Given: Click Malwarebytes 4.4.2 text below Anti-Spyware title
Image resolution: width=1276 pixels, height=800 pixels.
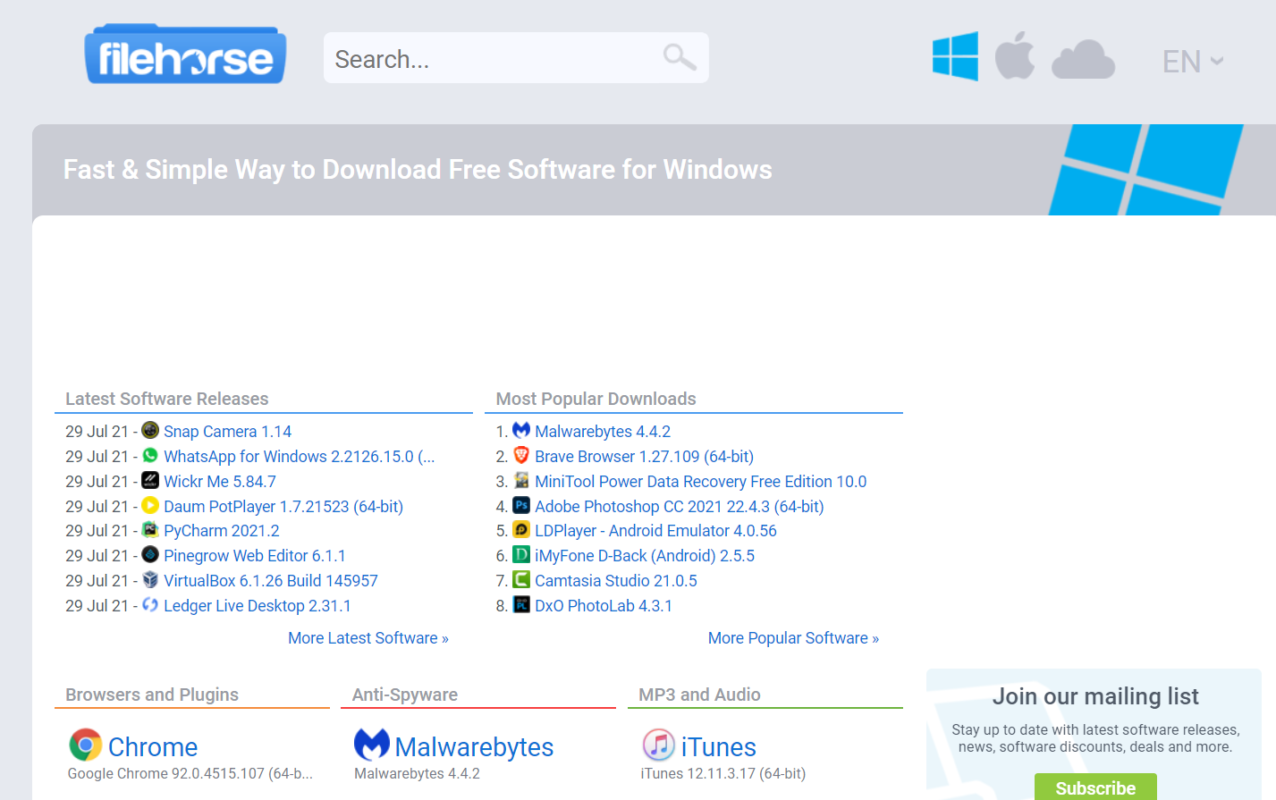Looking at the screenshot, I should tap(417, 774).
